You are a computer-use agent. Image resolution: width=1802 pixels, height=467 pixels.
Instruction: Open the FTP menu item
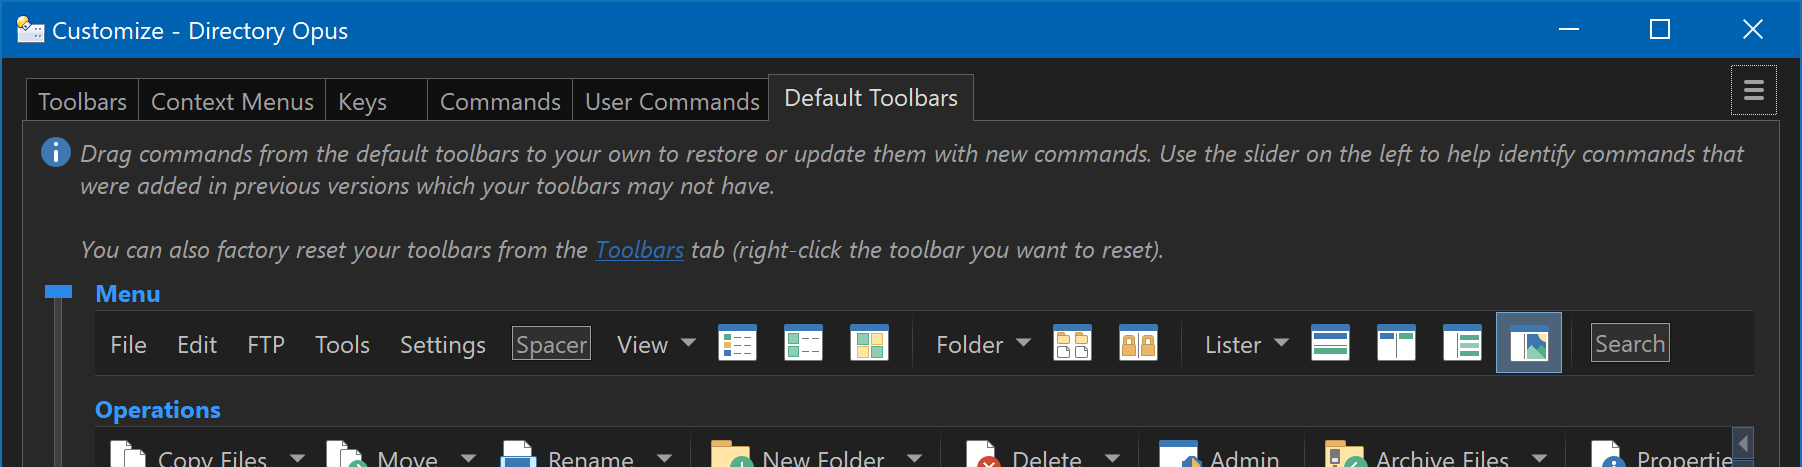tap(266, 345)
